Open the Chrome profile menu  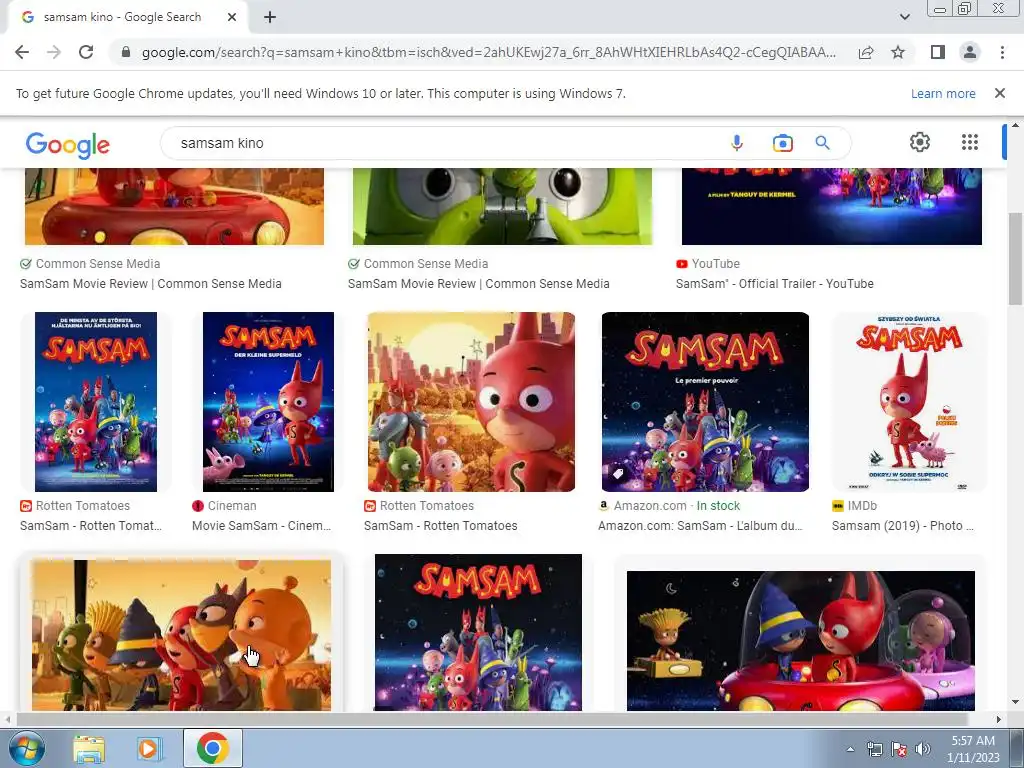[x=970, y=52]
